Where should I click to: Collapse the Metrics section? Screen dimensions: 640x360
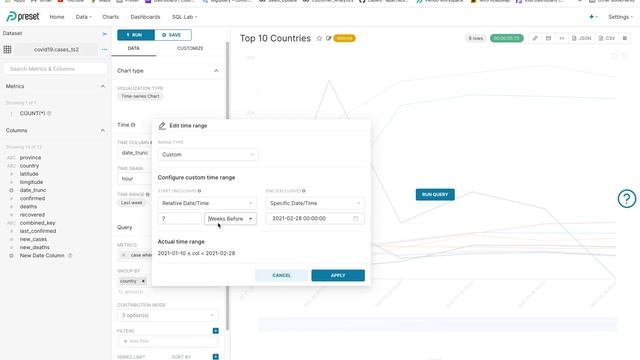pos(103,87)
